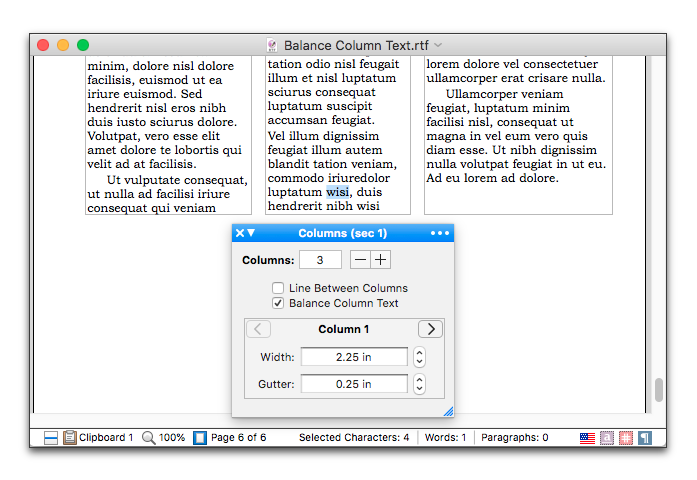Toggle show invisibles pilcrow icon
Image resolution: width=697 pixels, height=480 pixels.
646,438
